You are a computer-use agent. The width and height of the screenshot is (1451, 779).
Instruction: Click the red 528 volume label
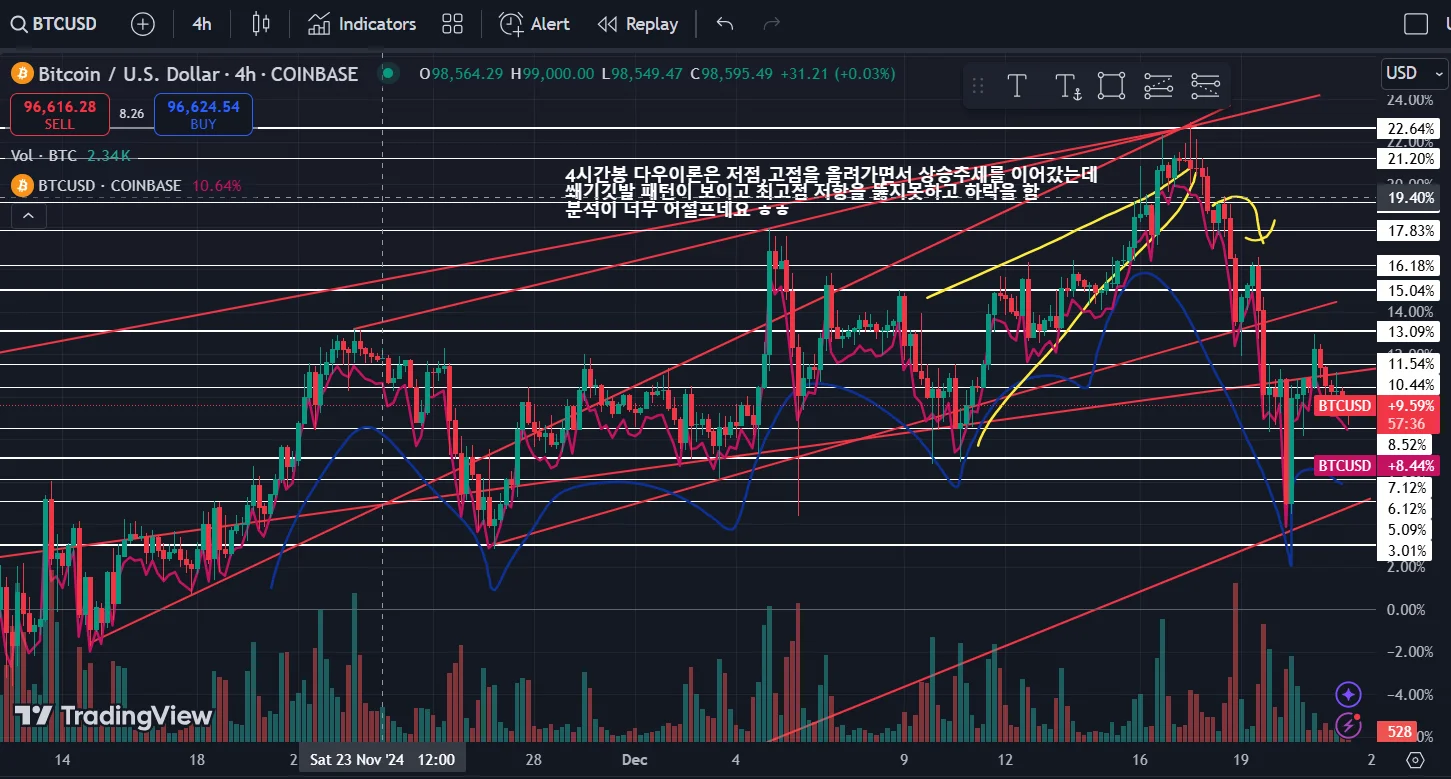click(x=1399, y=731)
